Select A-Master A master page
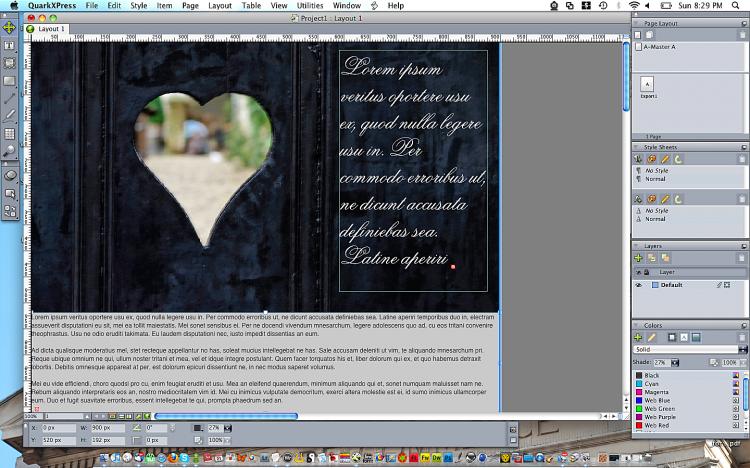This screenshot has width=750, height=468. click(x=660, y=47)
